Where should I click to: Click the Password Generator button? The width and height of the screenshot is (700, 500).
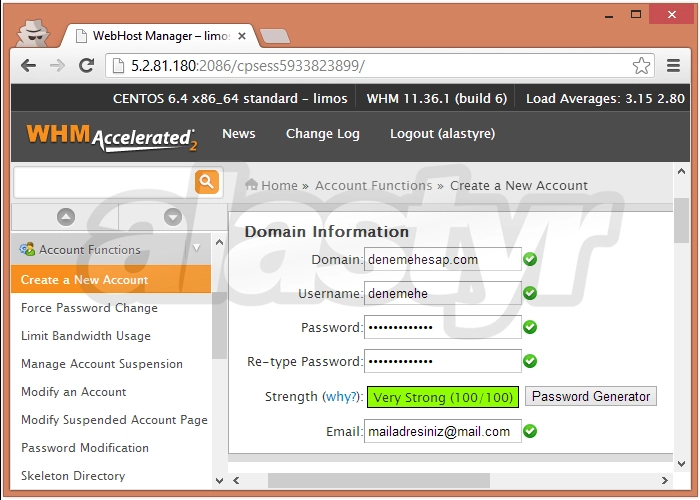[x=591, y=396]
